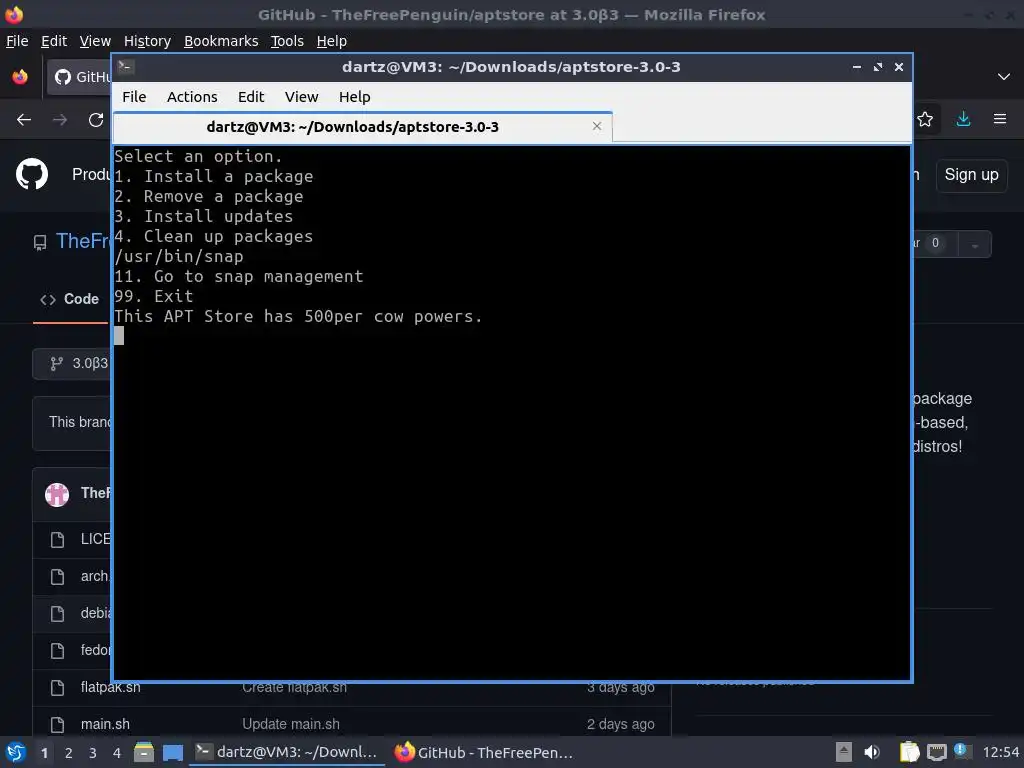
Task: Click the 12:54 clock
Action: click(1000, 752)
